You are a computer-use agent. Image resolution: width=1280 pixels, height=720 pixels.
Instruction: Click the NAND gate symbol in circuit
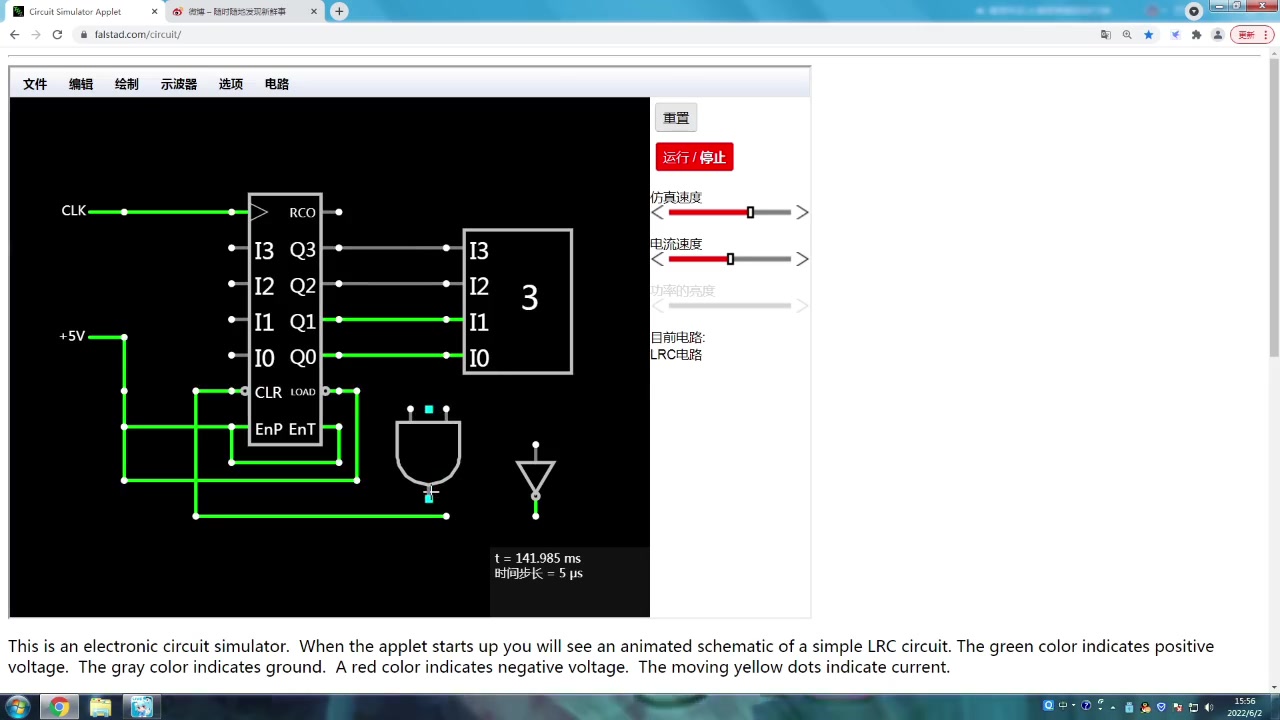(x=428, y=452)
